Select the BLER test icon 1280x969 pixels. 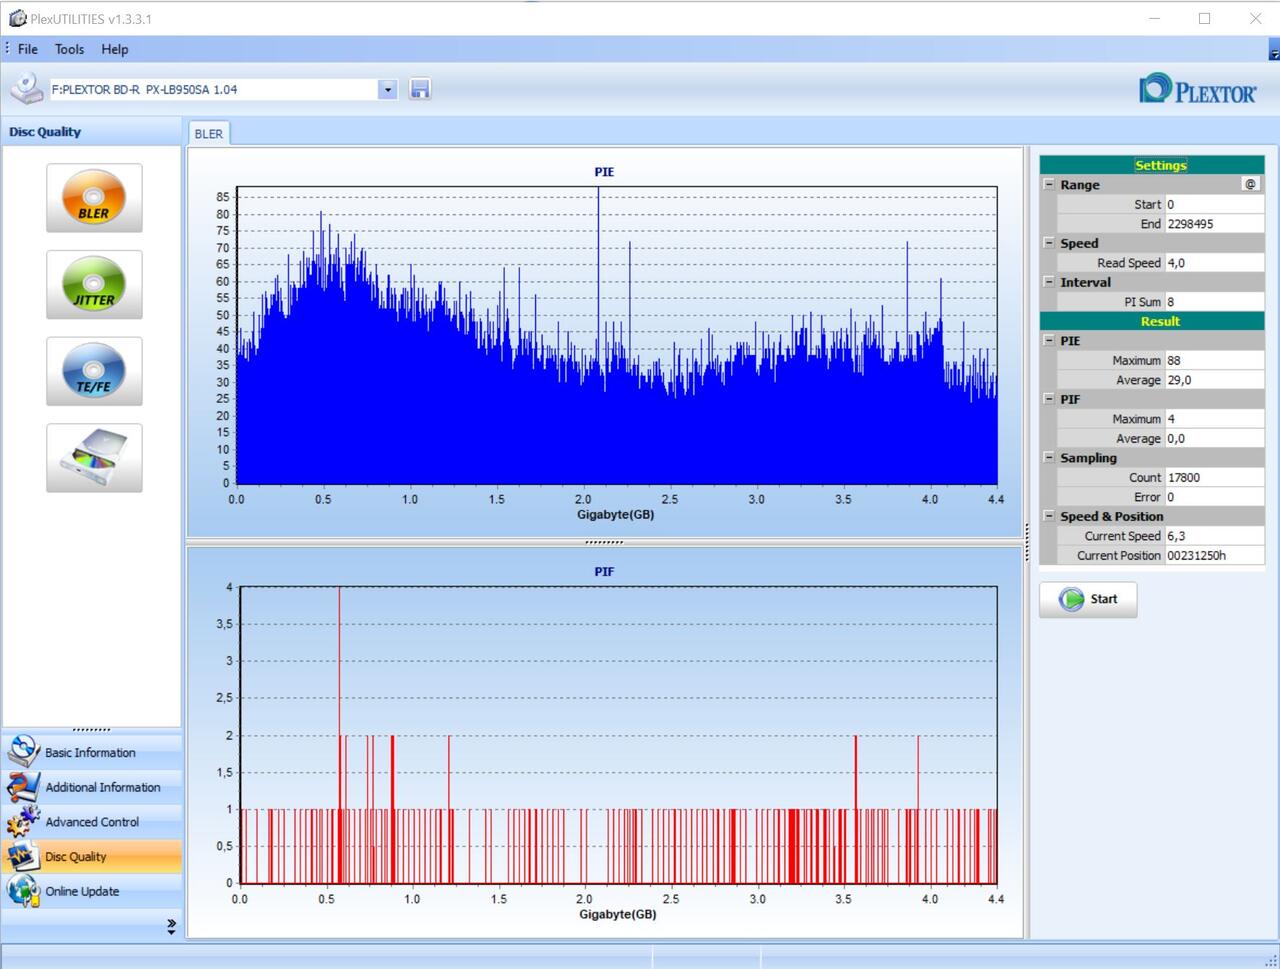click(x=94, y=198)
